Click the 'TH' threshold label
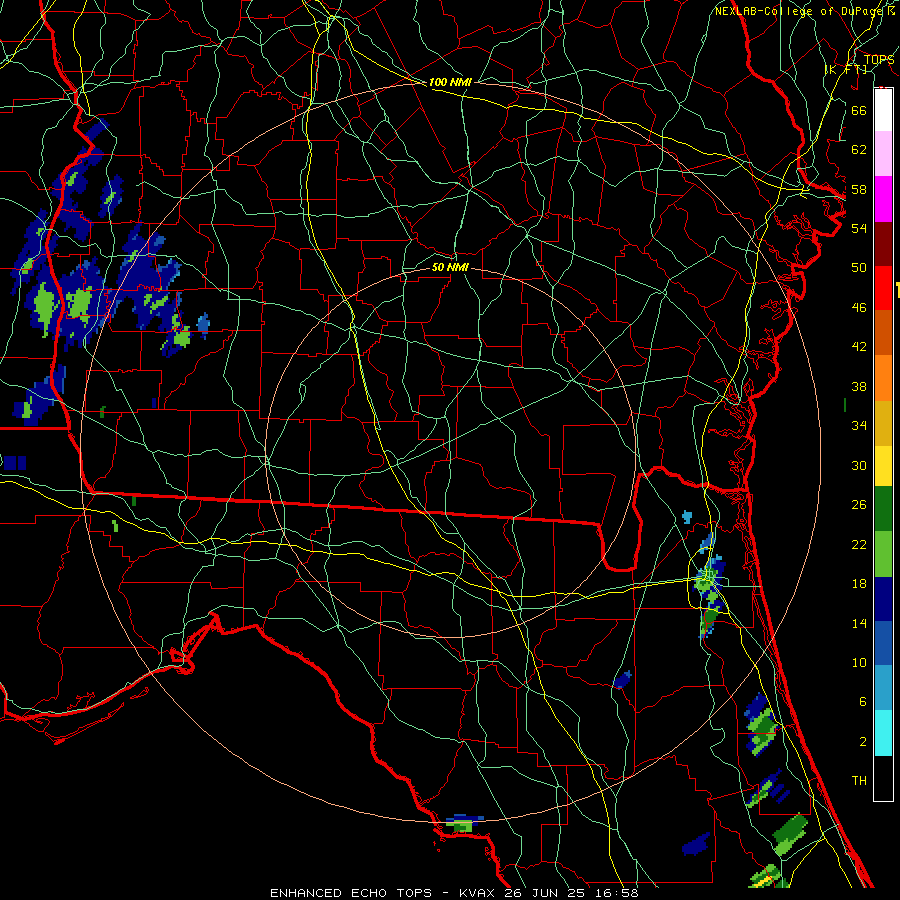Viewport: 900px width, 900px height. click(x=859, y=781)
